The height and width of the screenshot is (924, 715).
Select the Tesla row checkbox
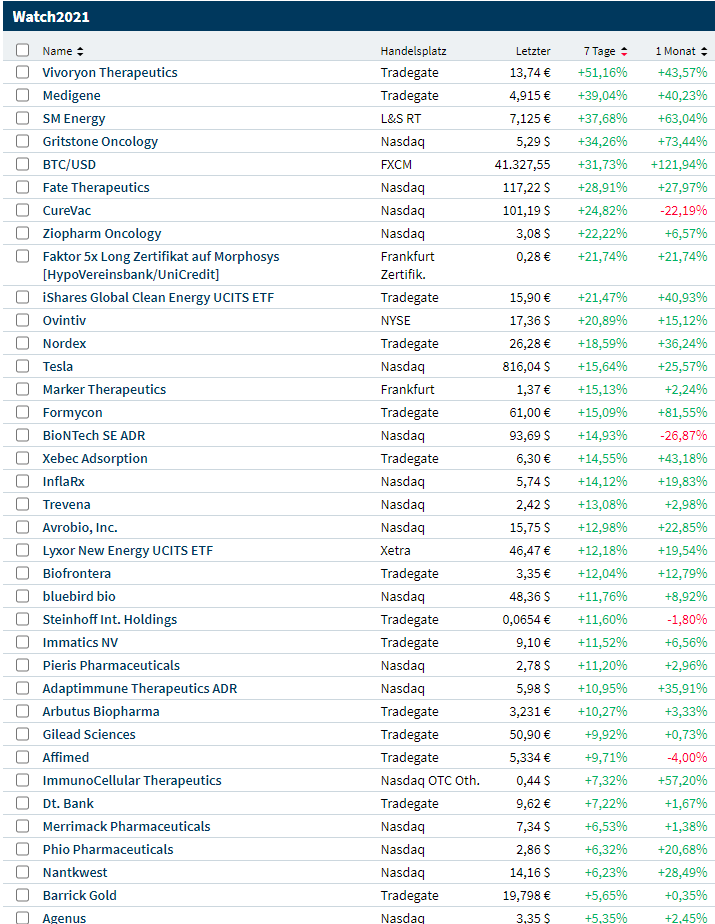coord(23,367)
